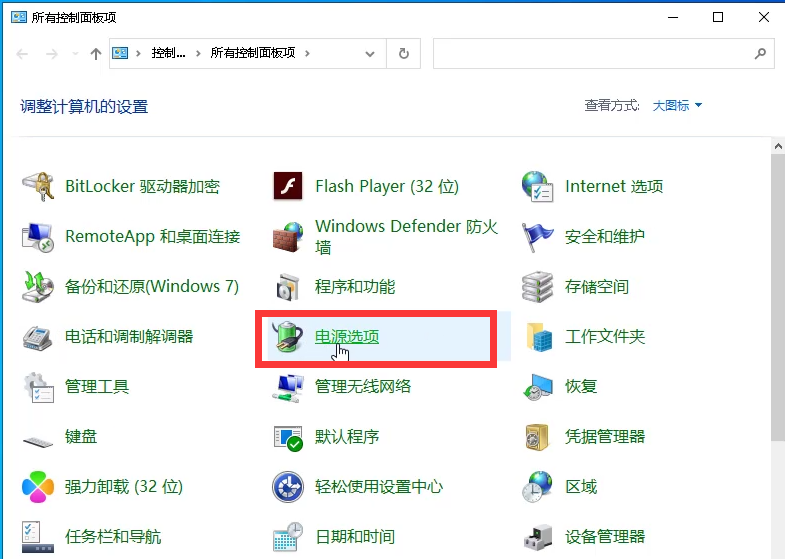The height and width of the screenshot is (559, 785).
Task: Open Flash Player (32 位) icon
Action: pyautogui.click(x=288, y=187)
